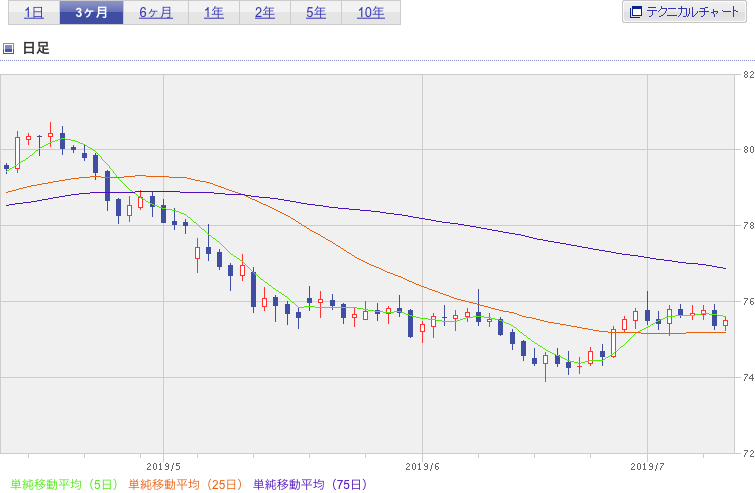Viewport: 755px width, 493px height.
Task: Click the 日足 heading text
Action: tap(36, 48)
